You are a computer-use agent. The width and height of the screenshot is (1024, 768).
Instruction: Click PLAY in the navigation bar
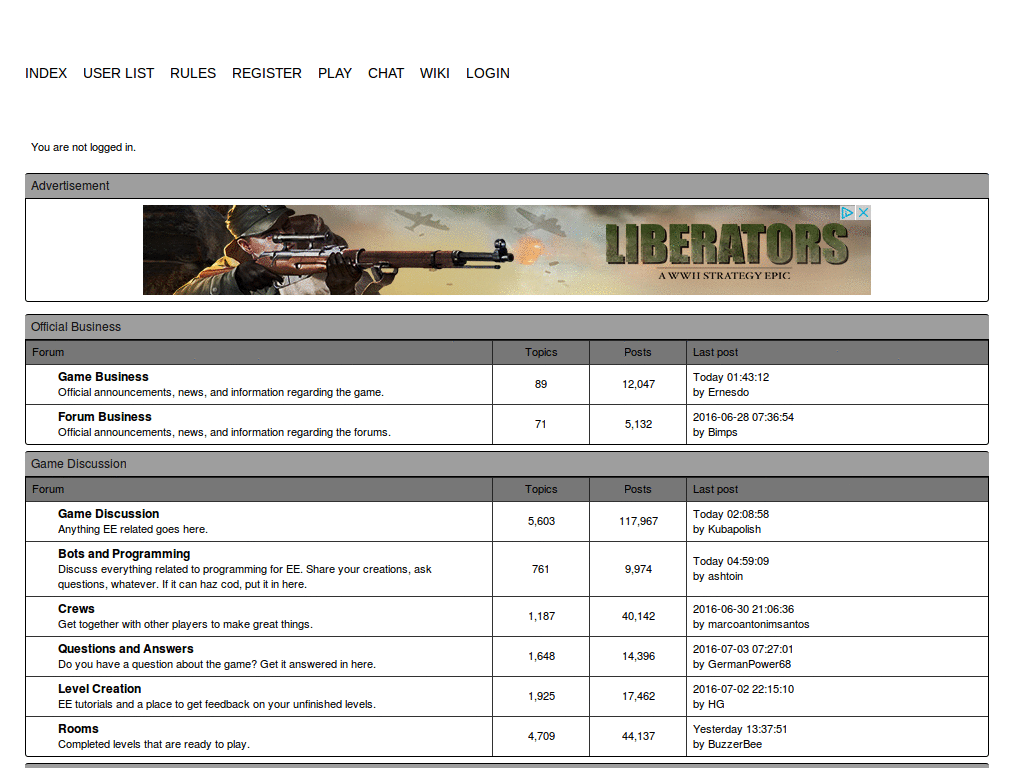(335, 73)
